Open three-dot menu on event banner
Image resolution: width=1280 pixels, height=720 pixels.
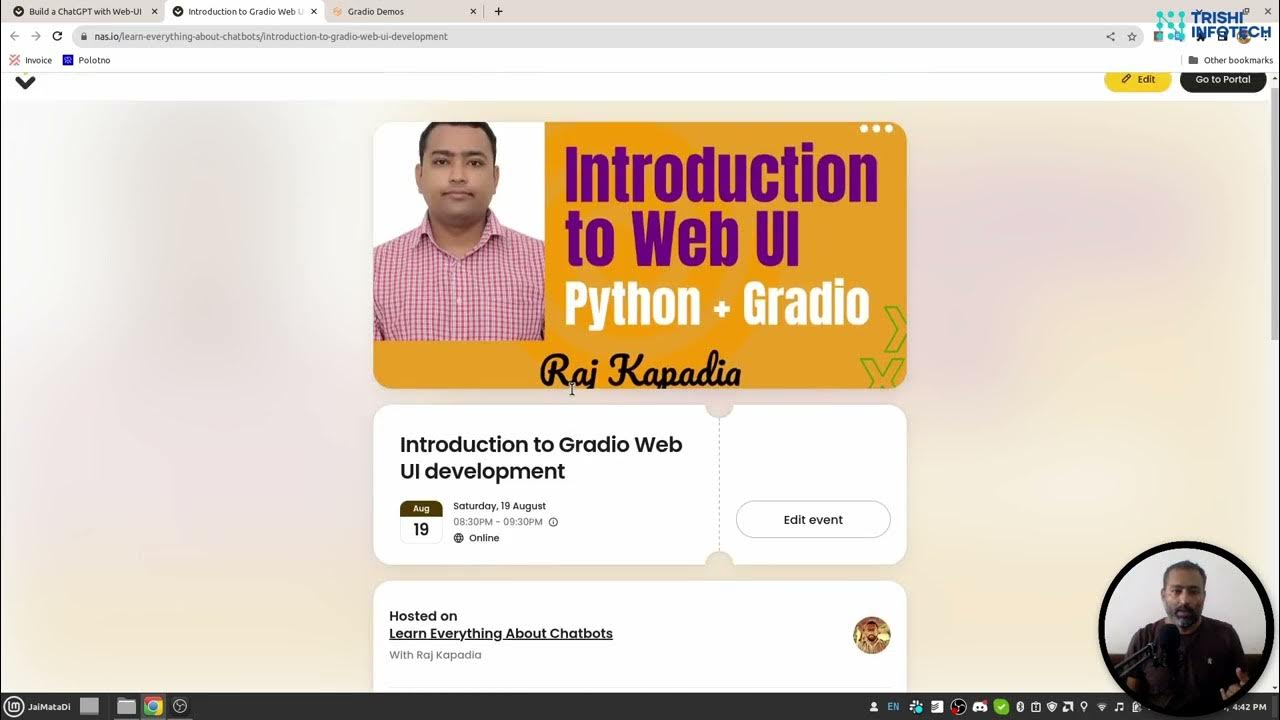click(876, 128)
